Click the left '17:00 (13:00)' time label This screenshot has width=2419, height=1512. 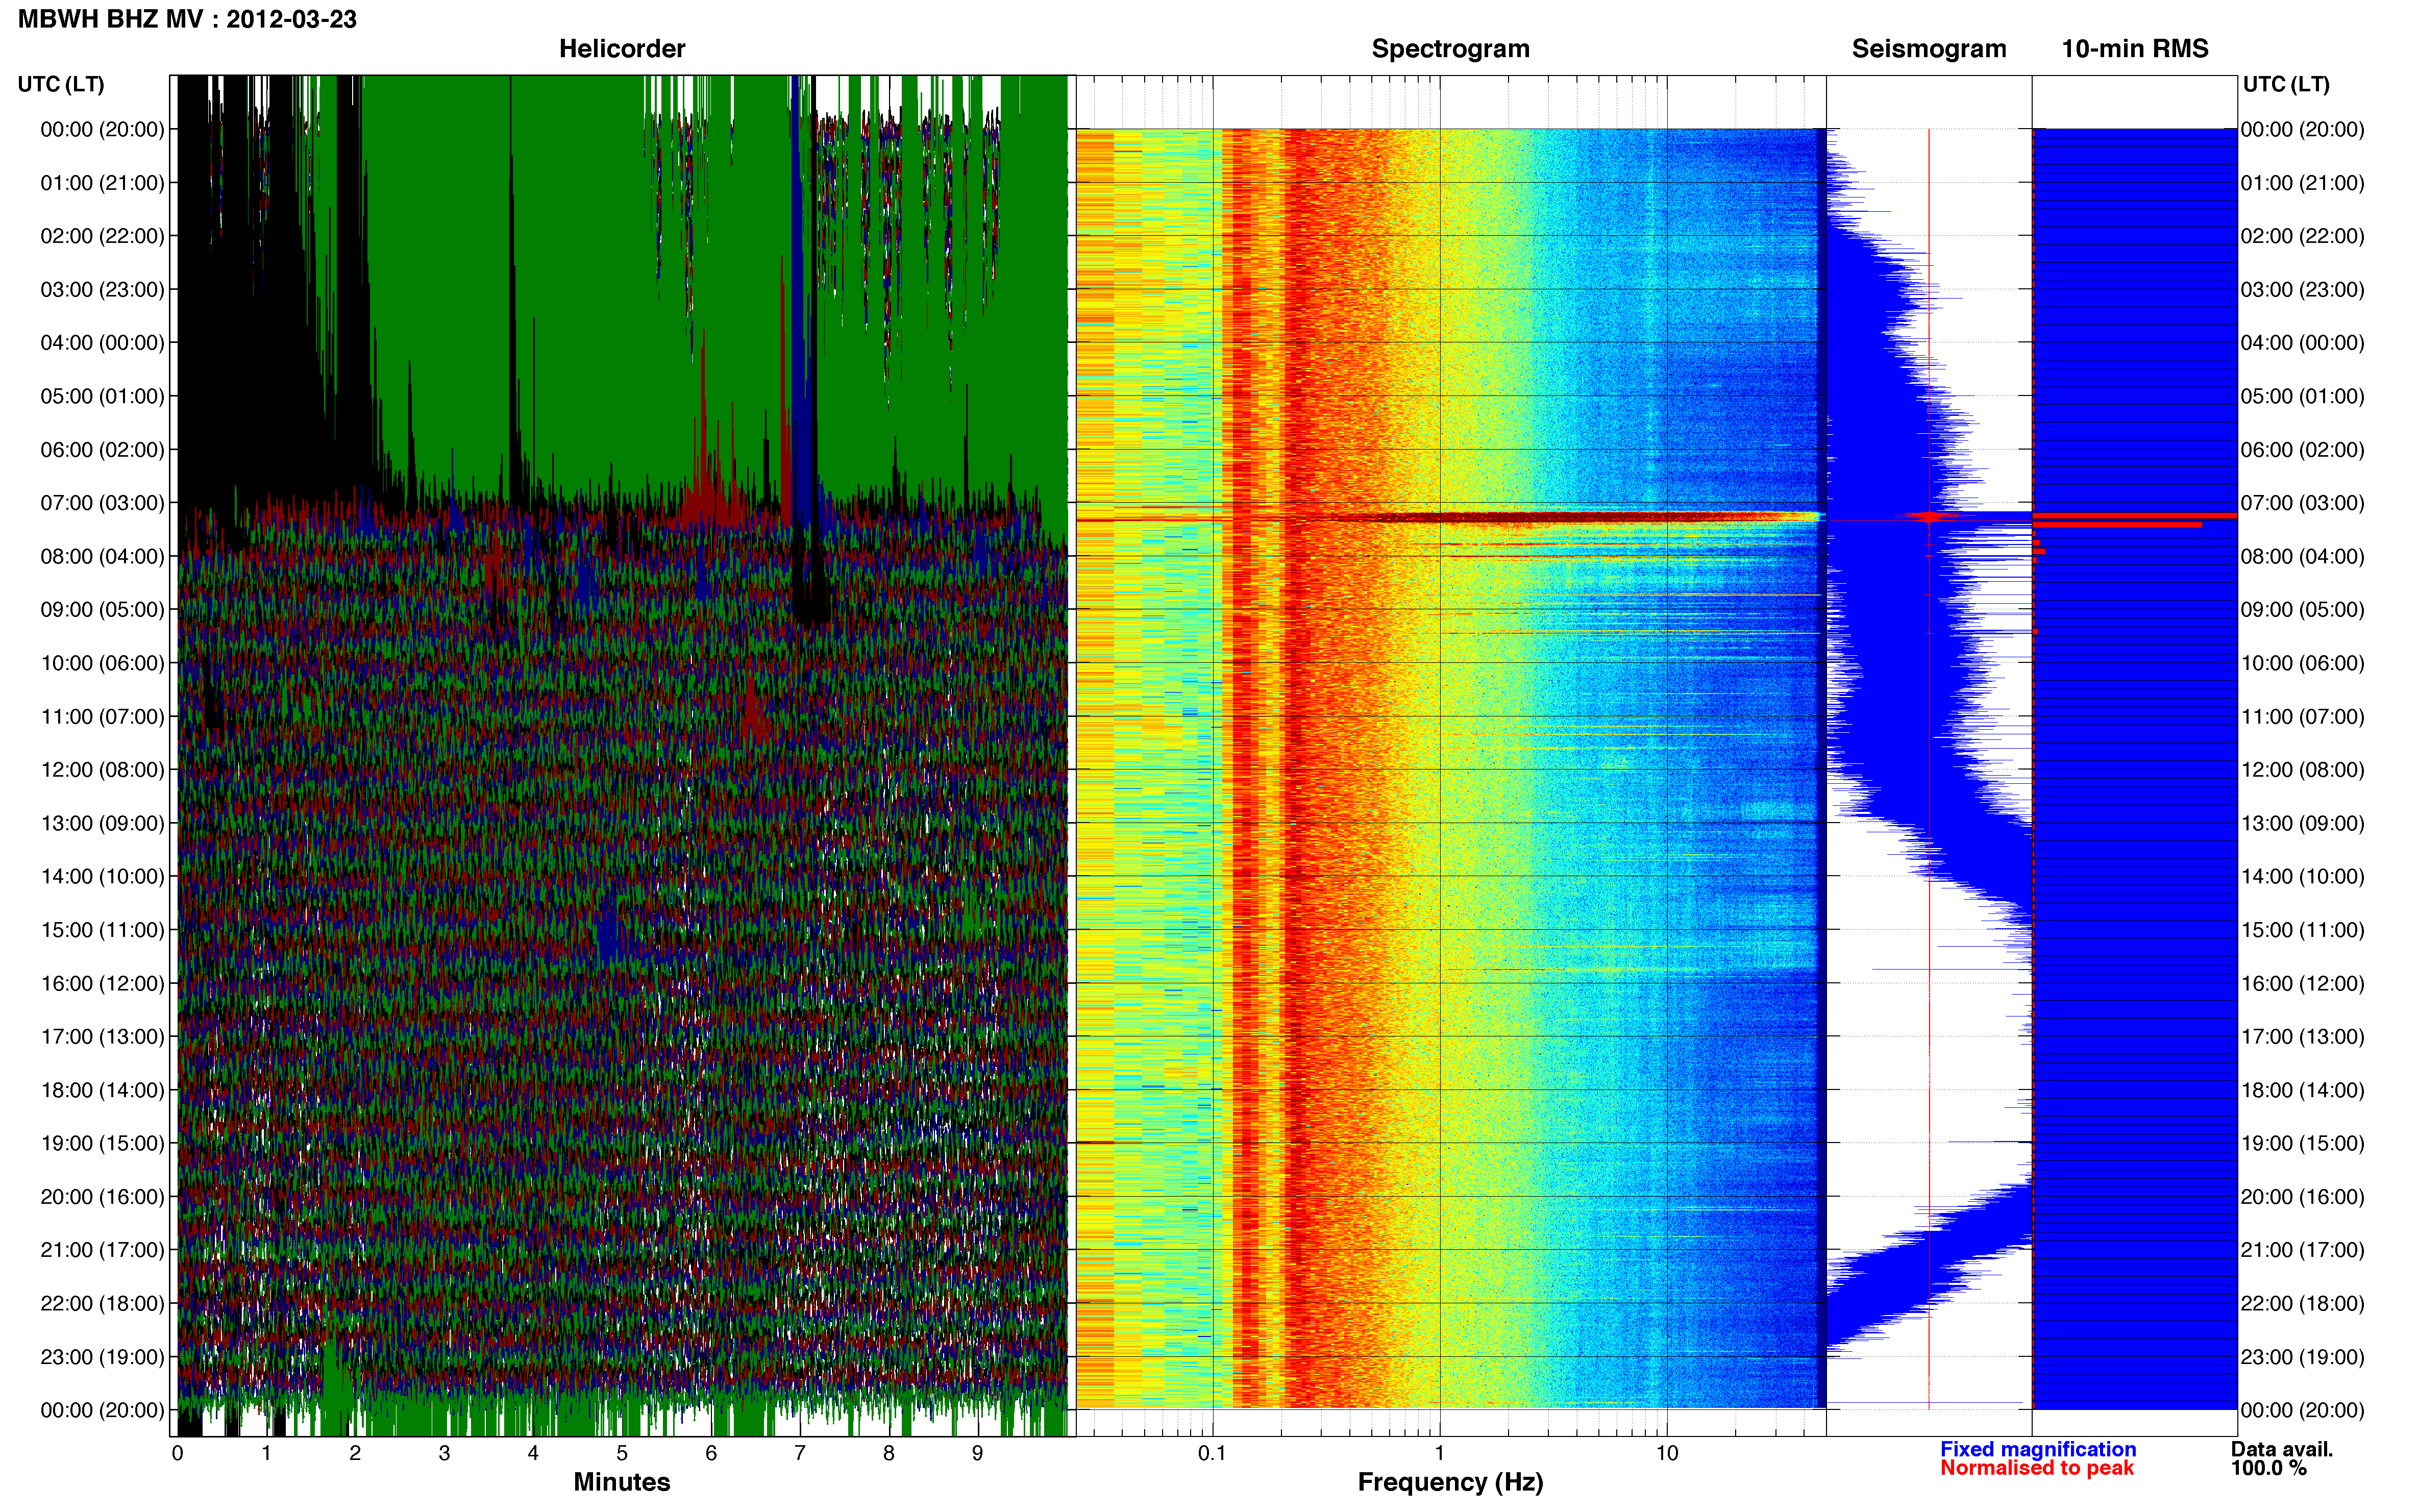[x=102, y=1037]
